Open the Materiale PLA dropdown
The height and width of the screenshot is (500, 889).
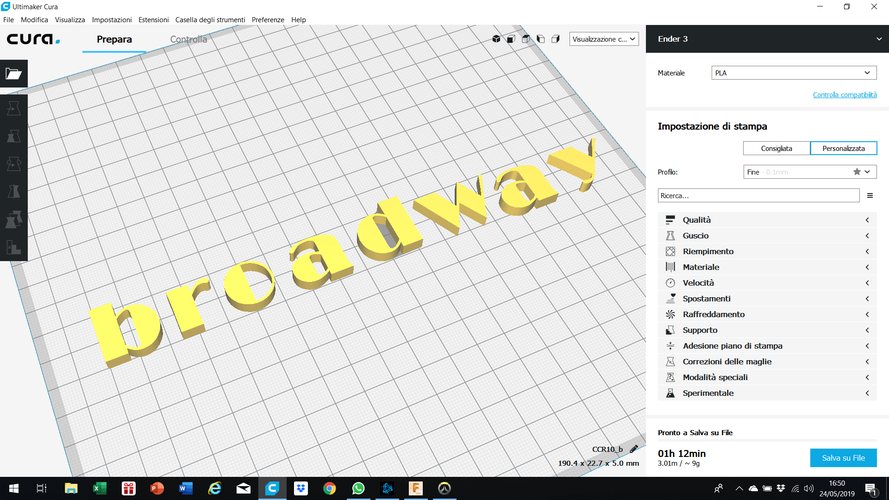coord(794,73)
